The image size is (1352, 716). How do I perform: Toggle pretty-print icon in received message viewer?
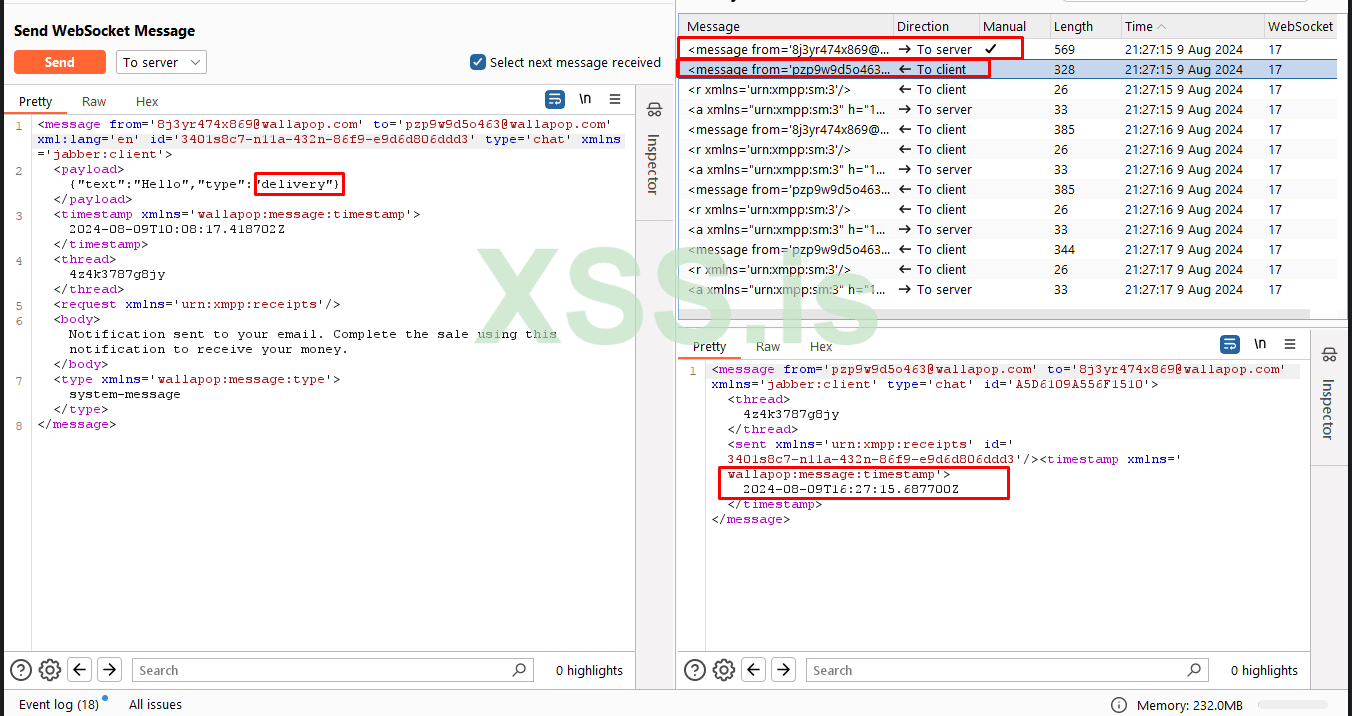click(x=1230, y=344)
